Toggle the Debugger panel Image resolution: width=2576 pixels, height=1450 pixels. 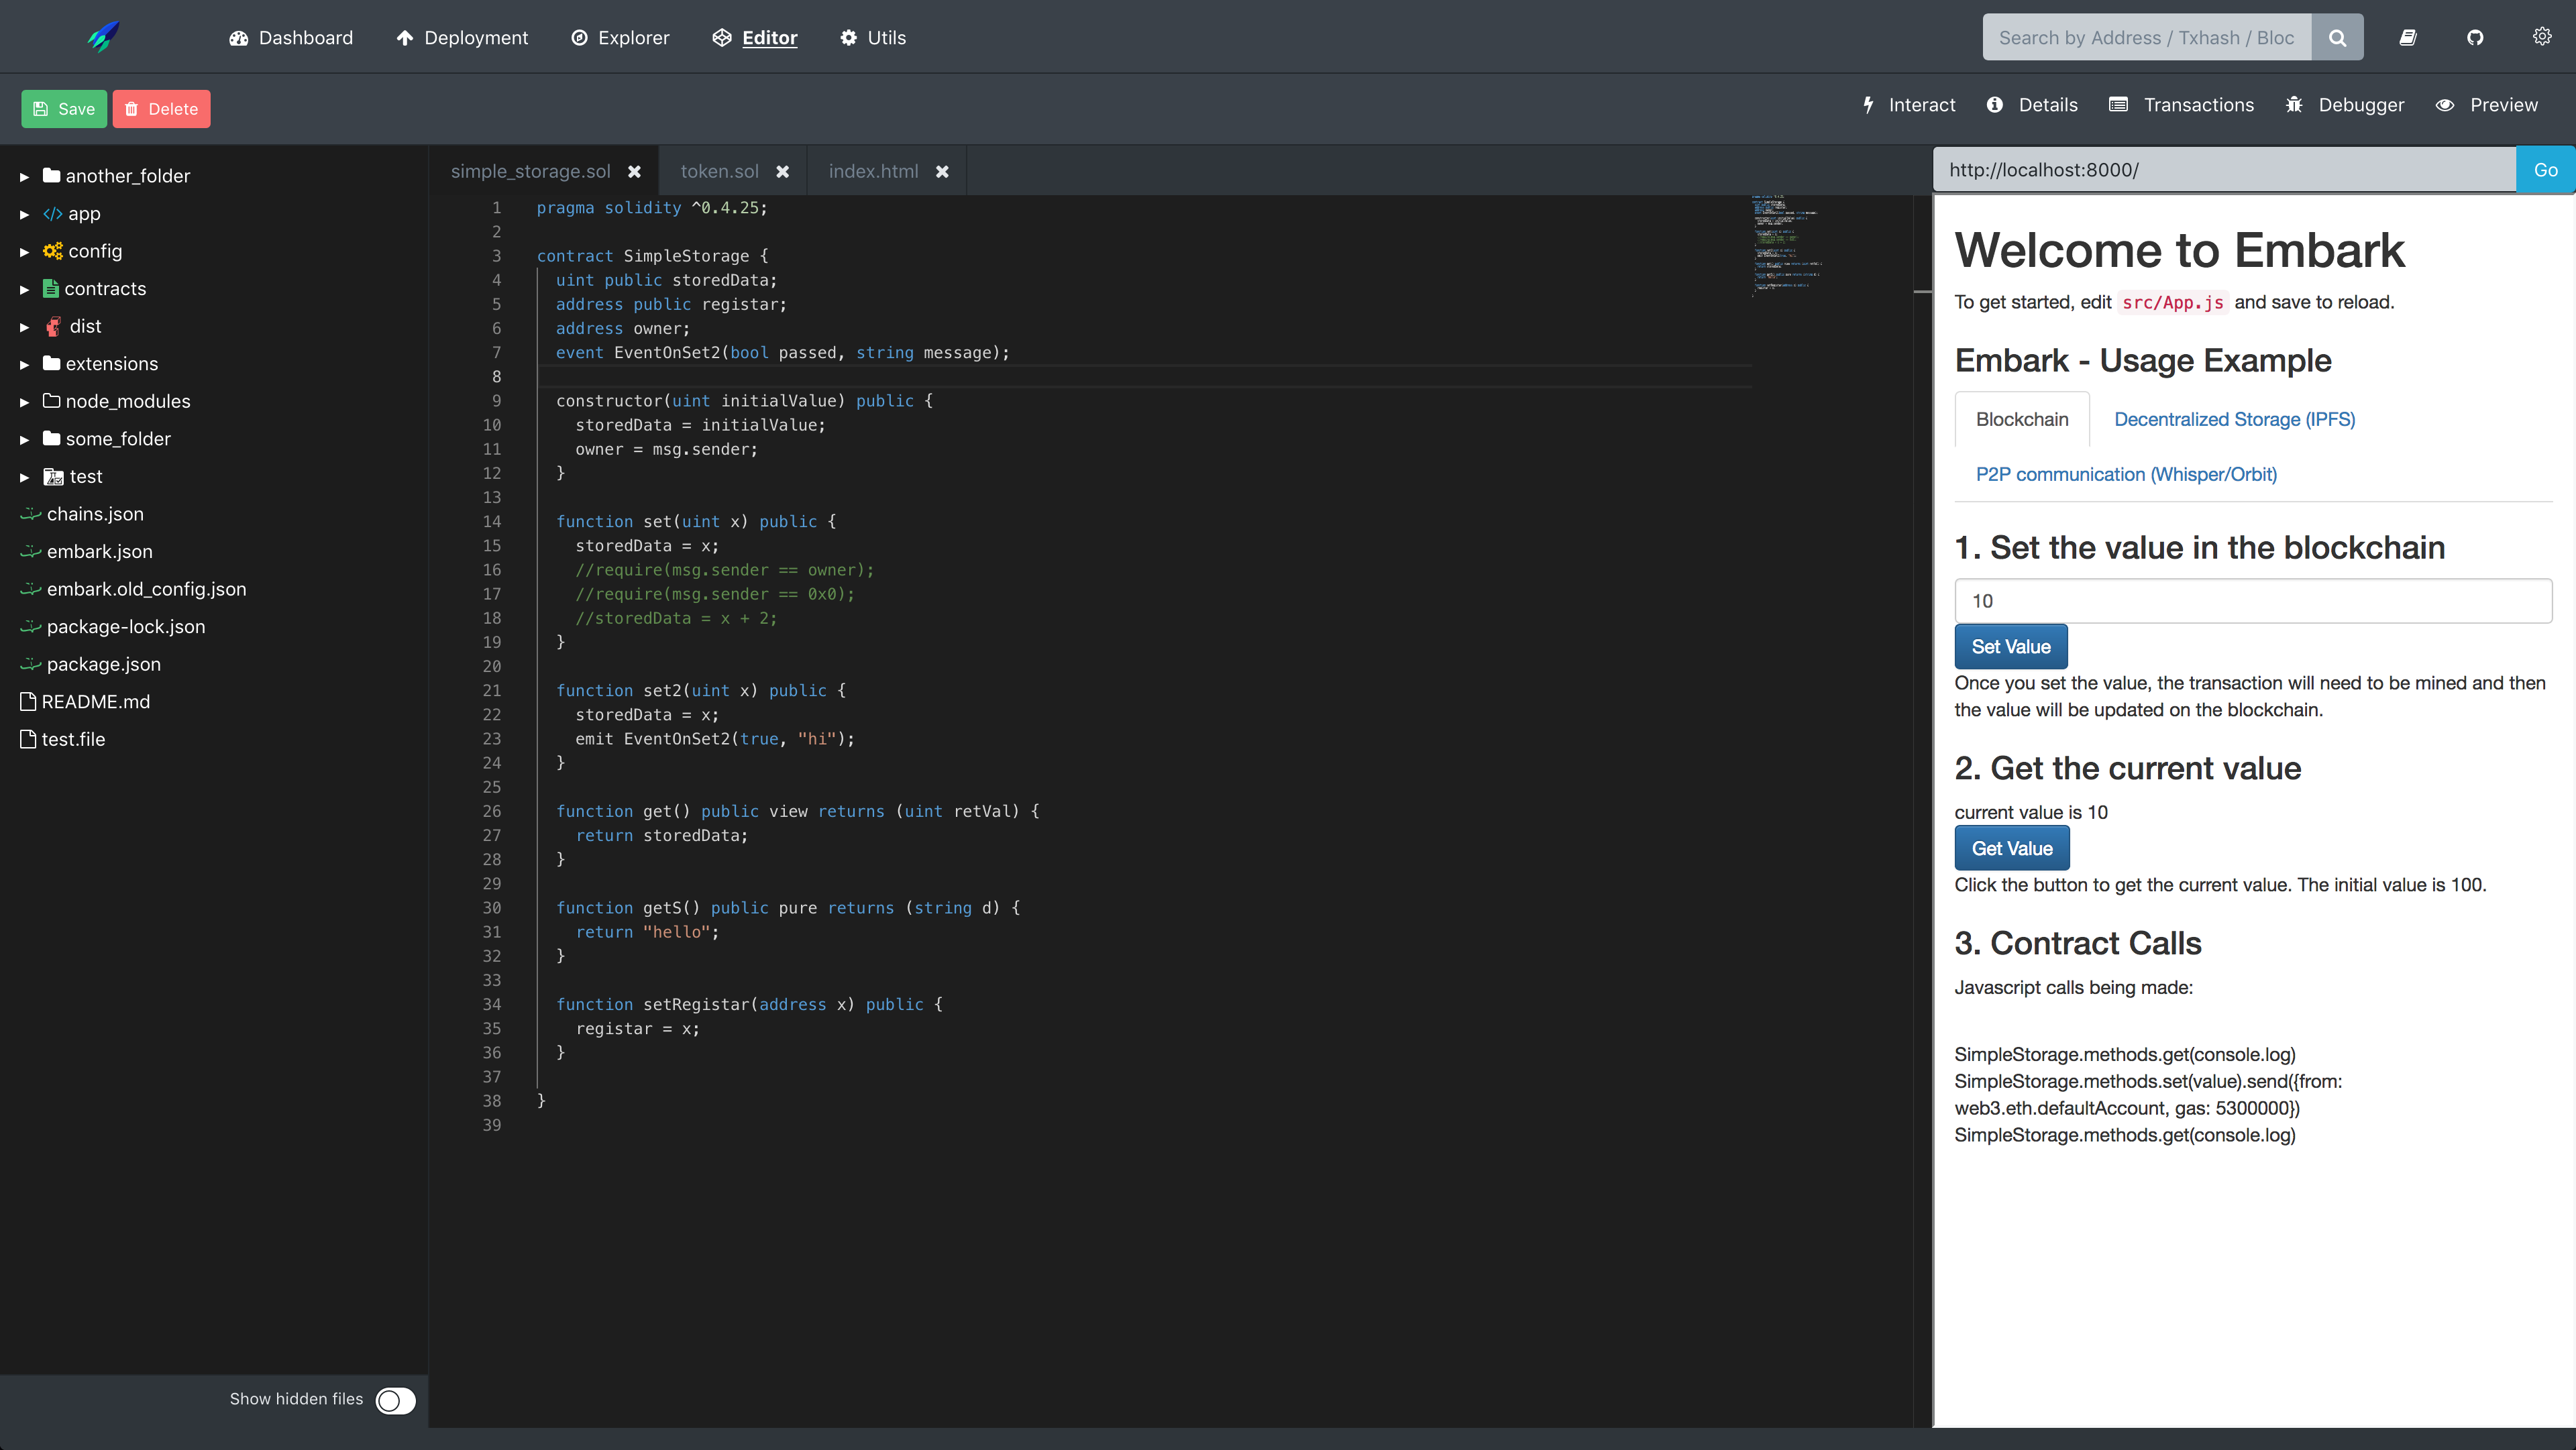click(2345, 105)
